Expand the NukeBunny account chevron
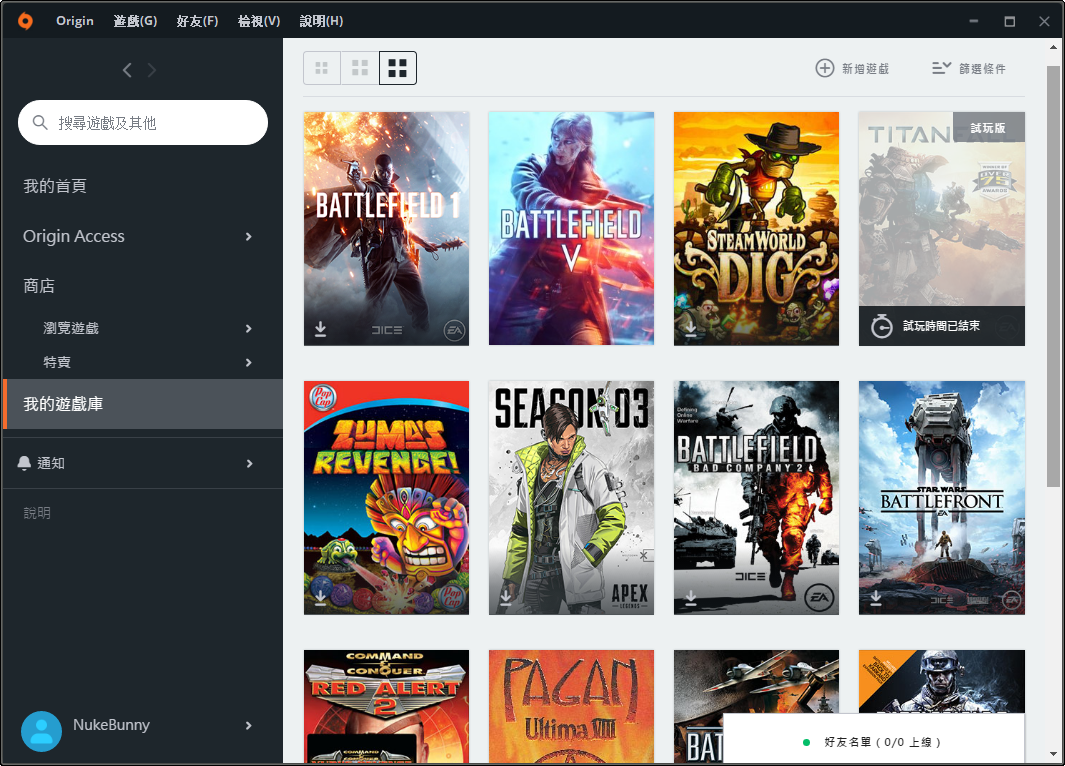Viewport: 1065px width, 766px height. (249, 725)
